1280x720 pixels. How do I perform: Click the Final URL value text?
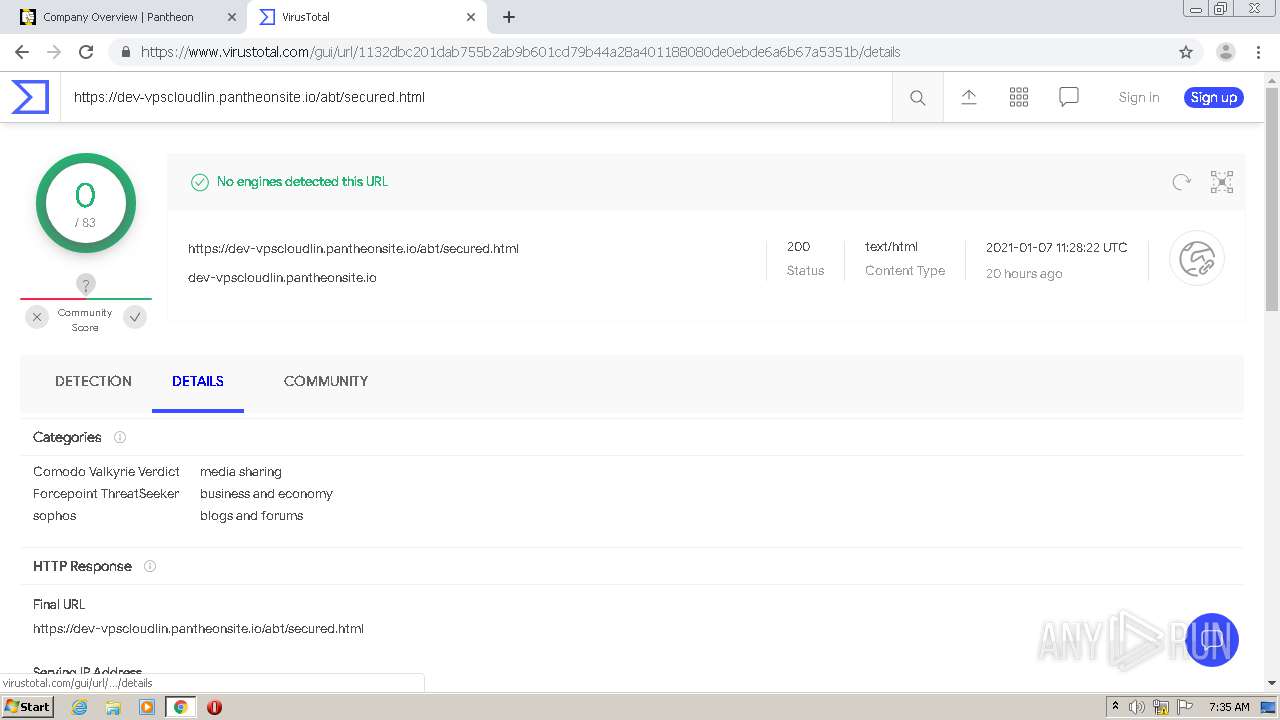click(198, 629)
